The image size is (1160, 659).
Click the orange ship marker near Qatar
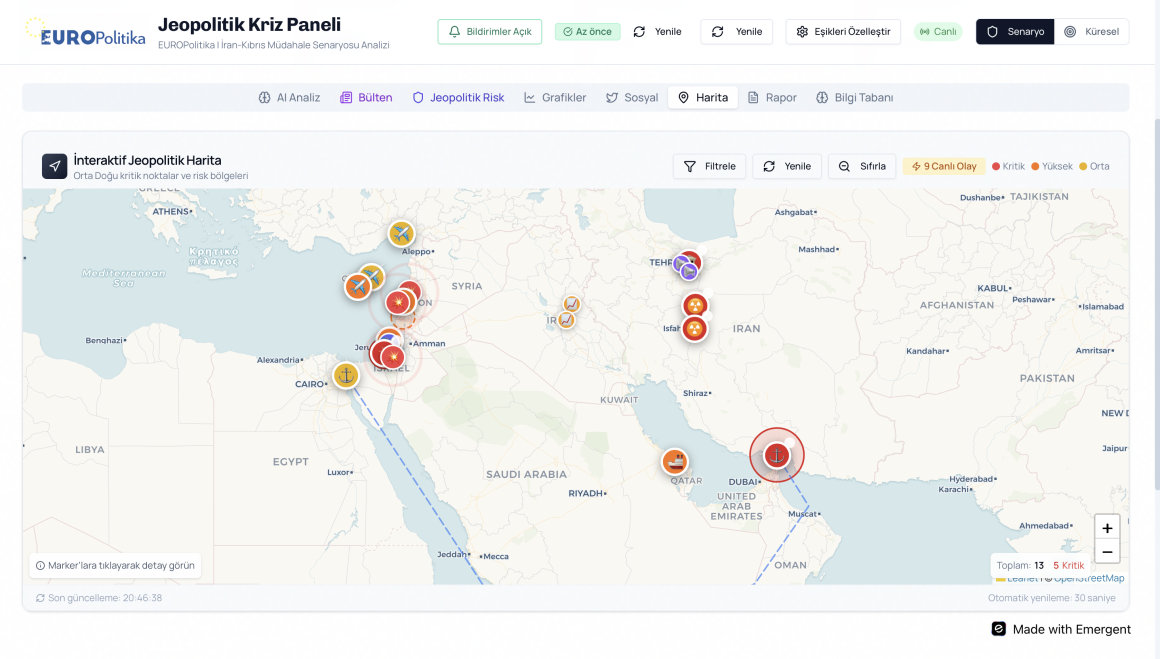pos(675,462)
